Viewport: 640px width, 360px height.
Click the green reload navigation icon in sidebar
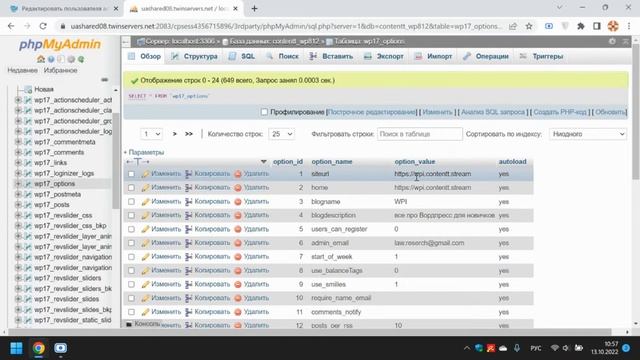coord(81,59)
